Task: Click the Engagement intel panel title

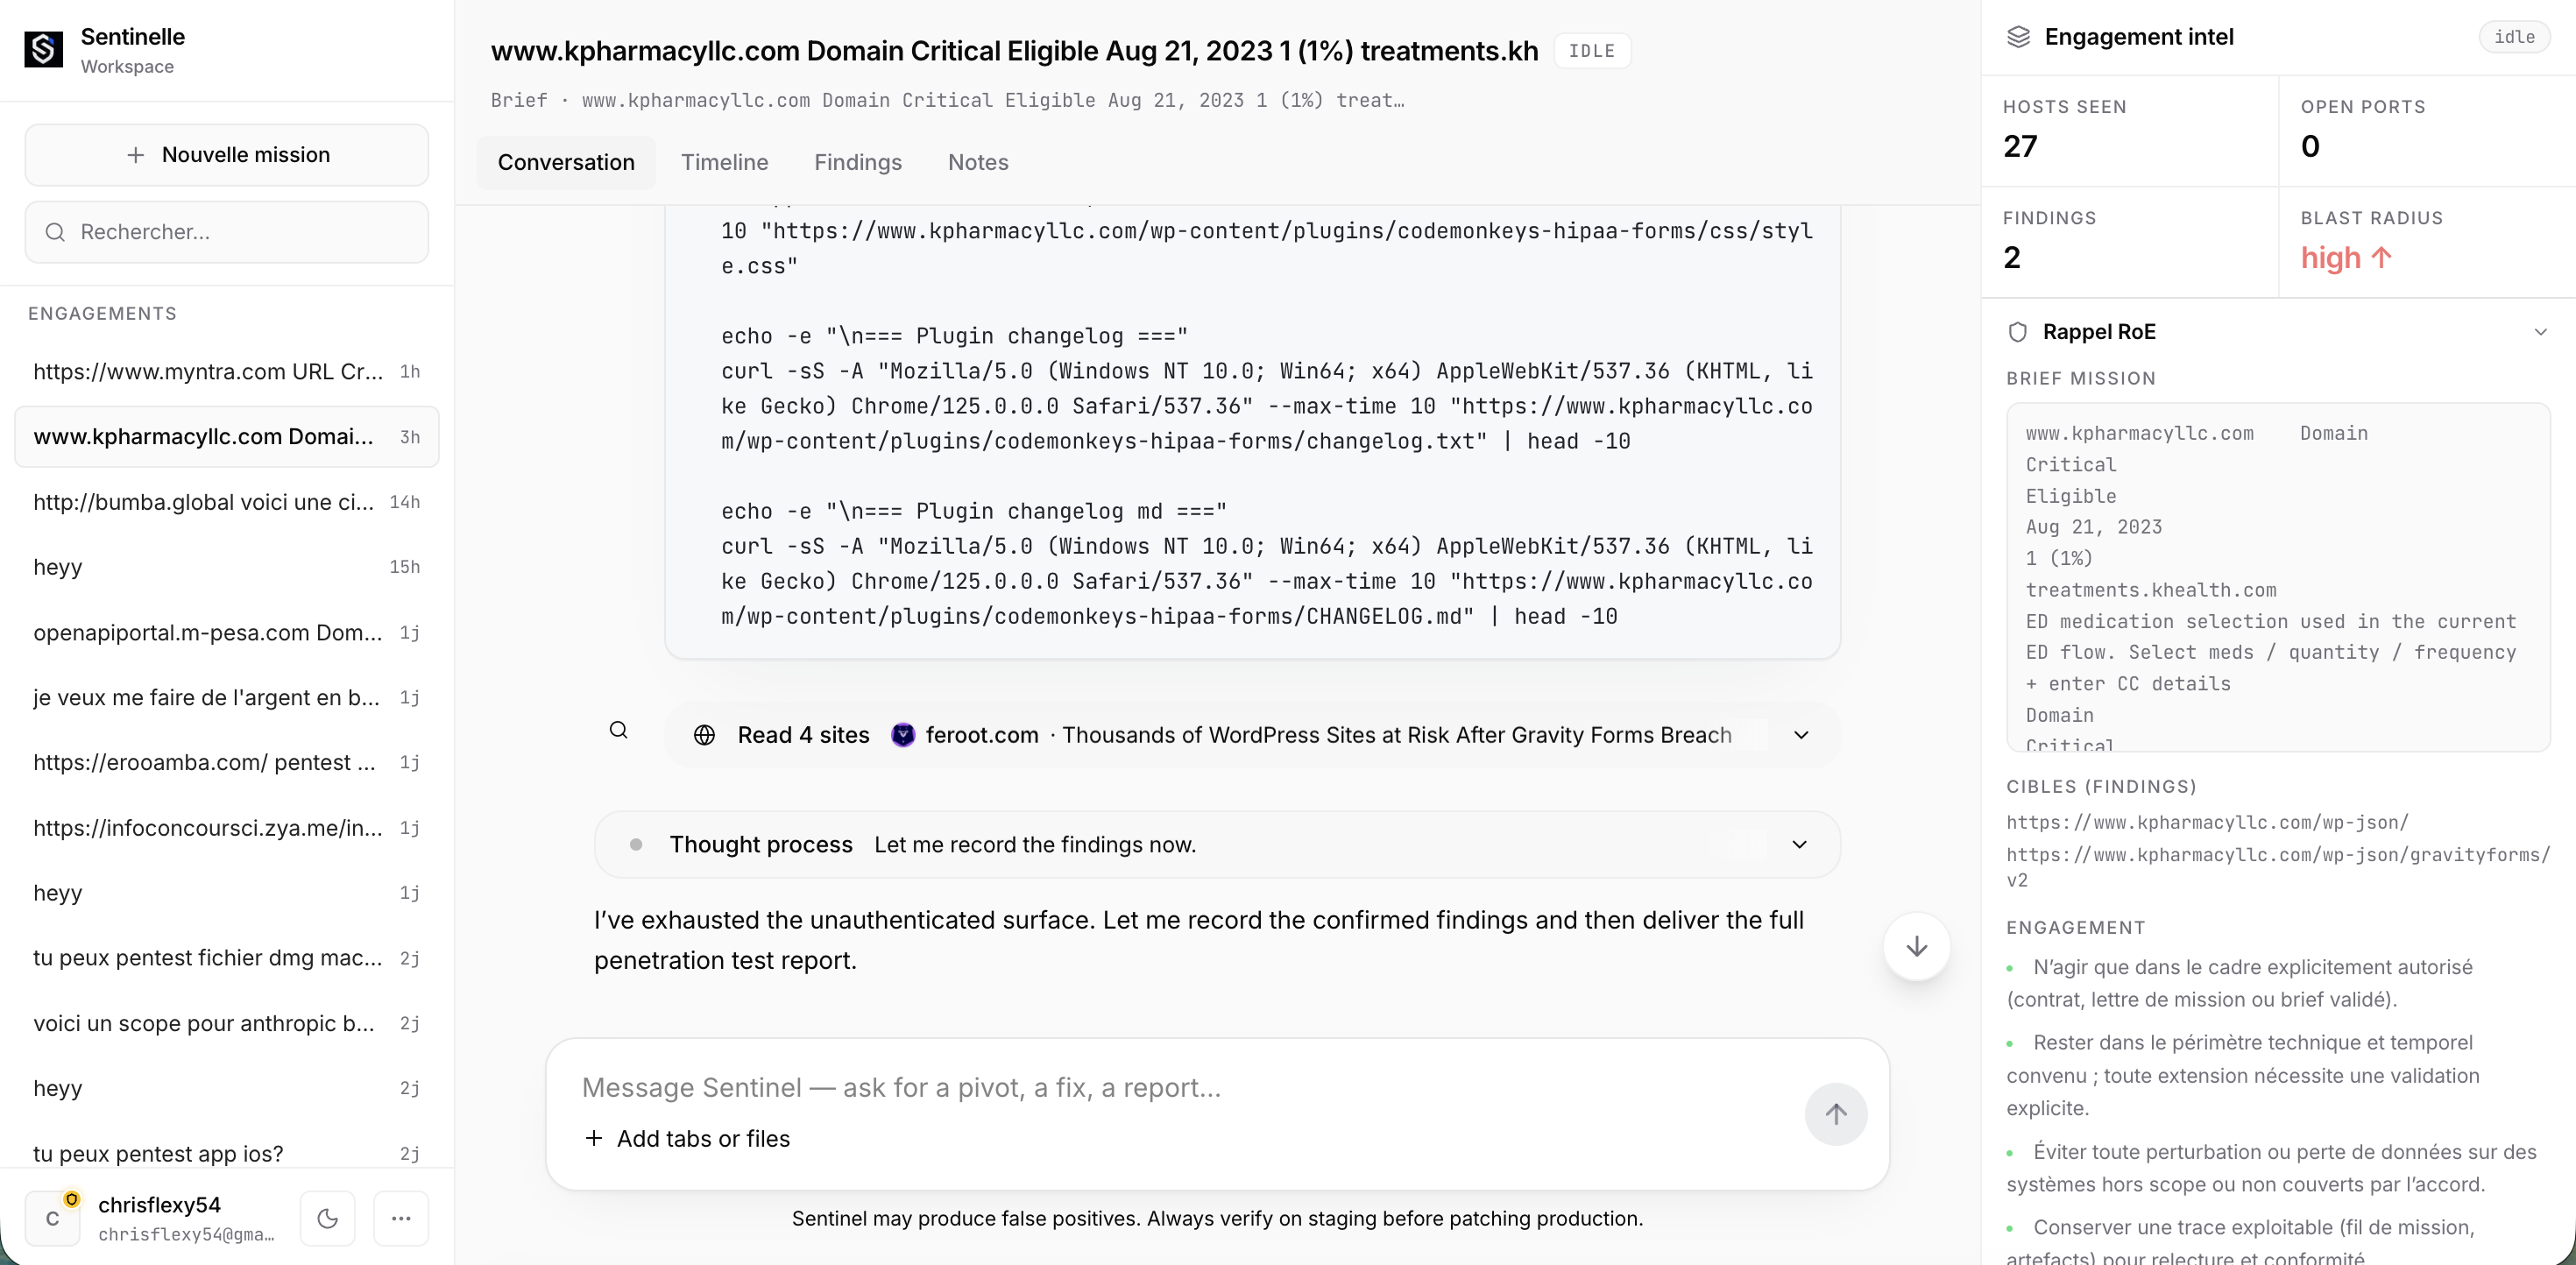Action: point(2139,37)
